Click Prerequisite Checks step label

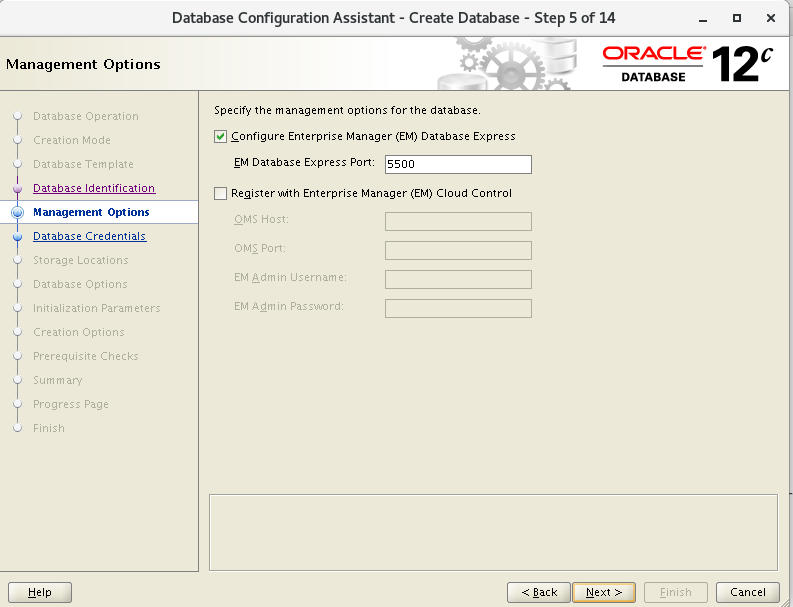click(x=85, y=357)
